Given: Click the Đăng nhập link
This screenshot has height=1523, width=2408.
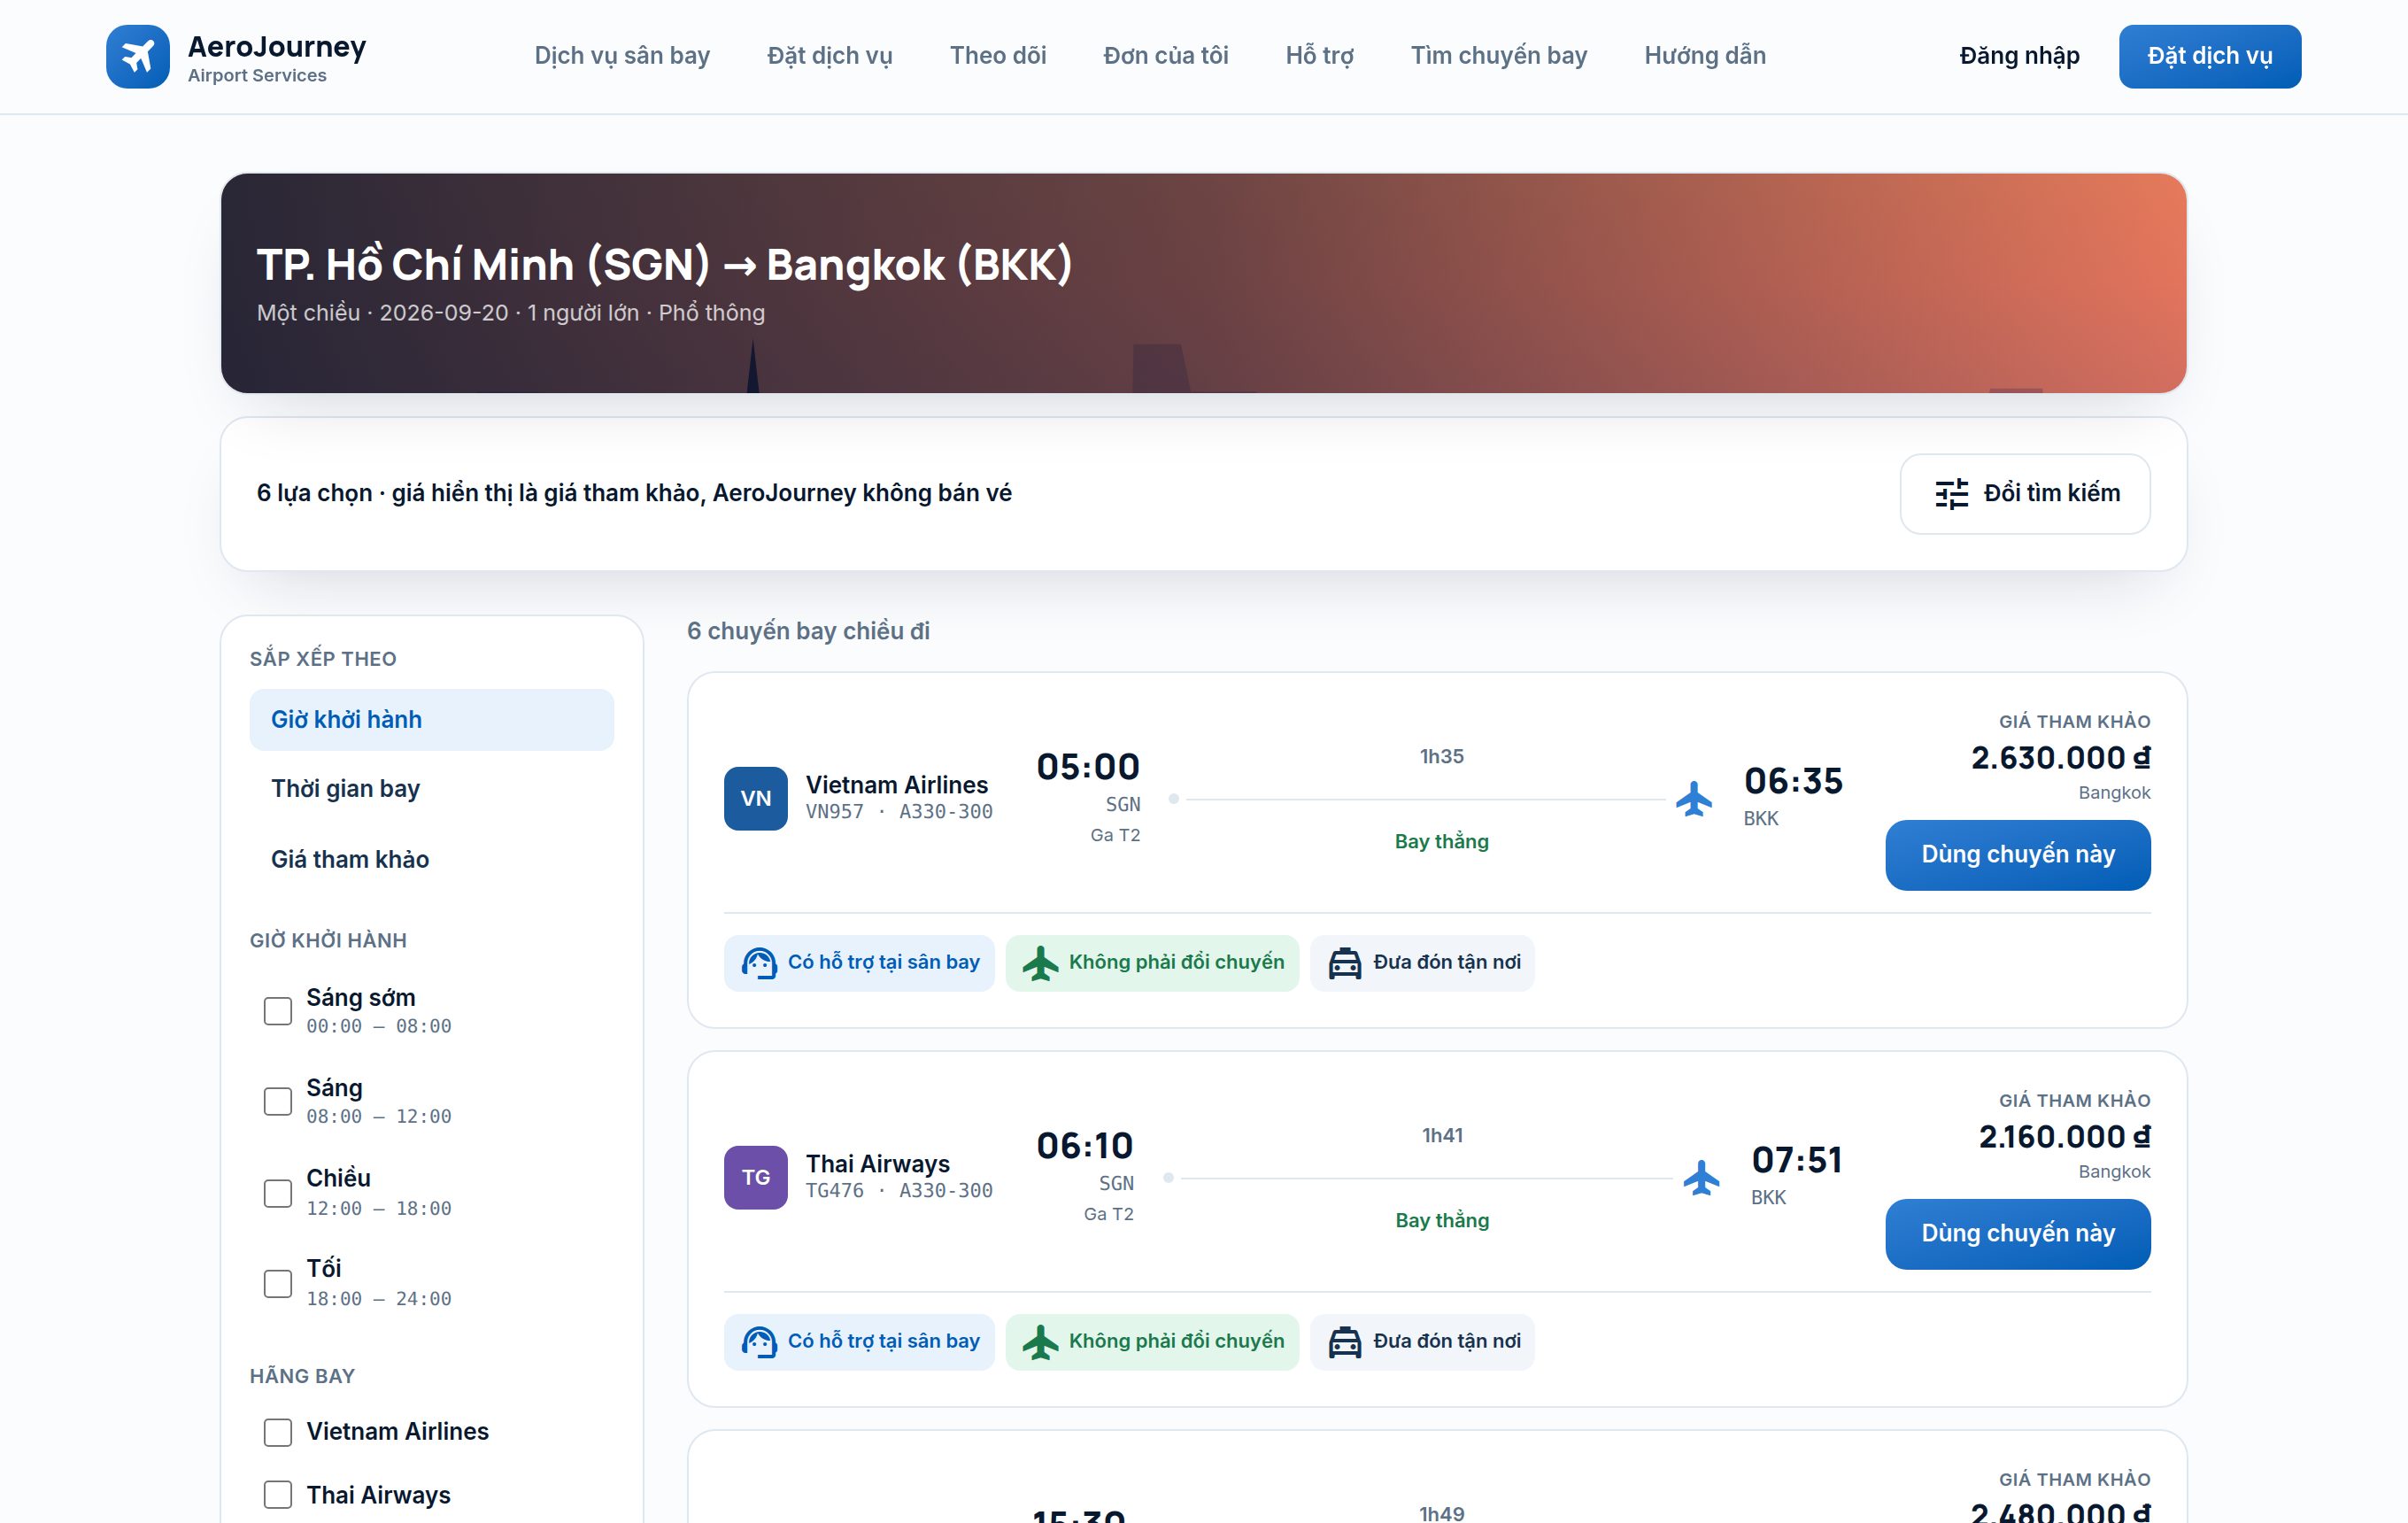Looking at the screenshot, I should tap(2019, 56).
